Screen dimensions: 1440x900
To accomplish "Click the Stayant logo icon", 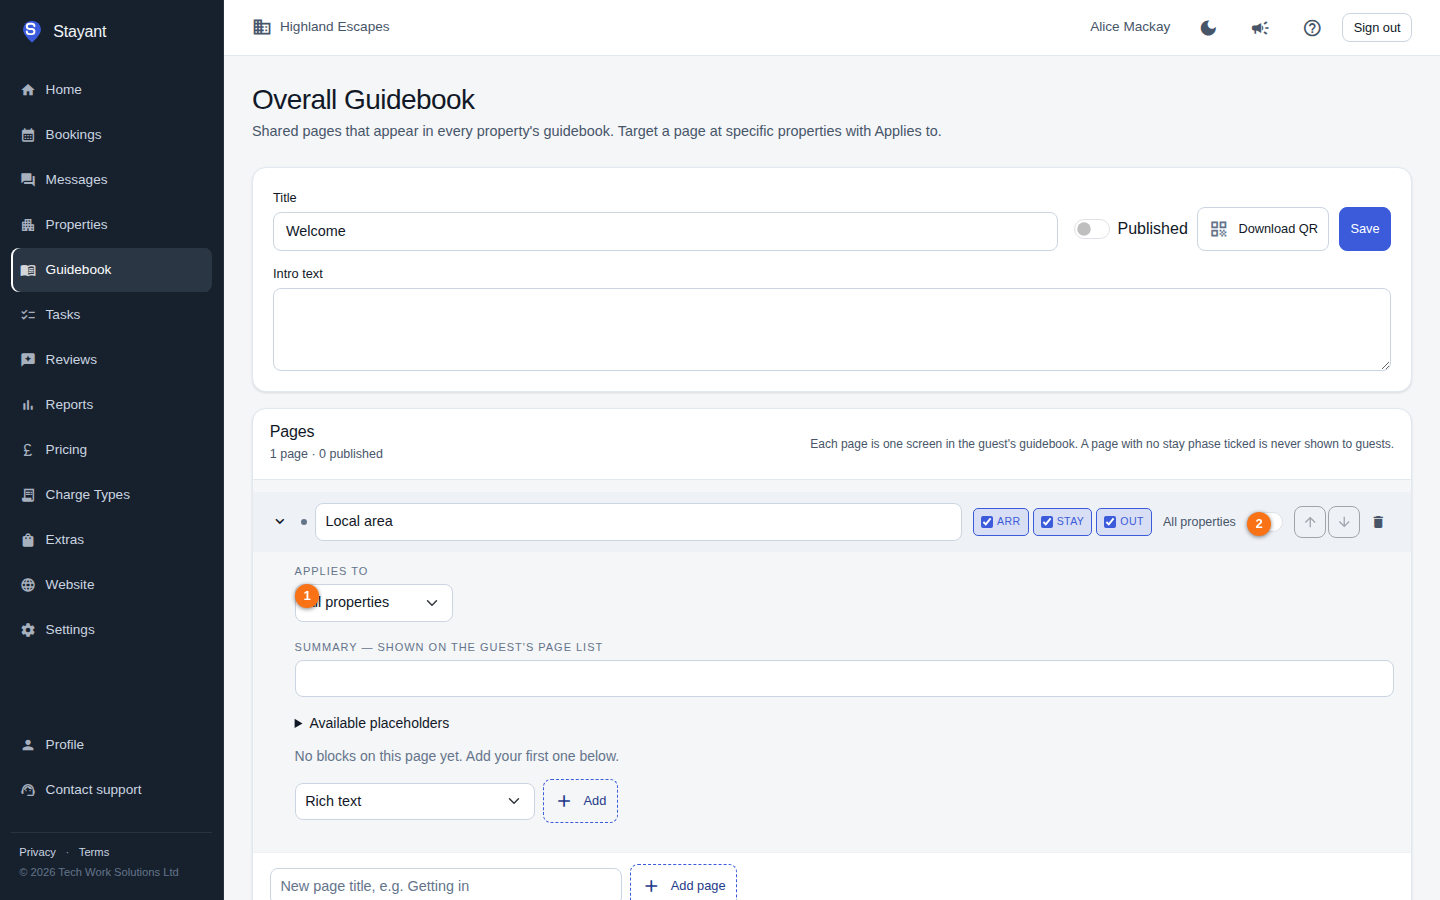I will [x=31, y=31].
